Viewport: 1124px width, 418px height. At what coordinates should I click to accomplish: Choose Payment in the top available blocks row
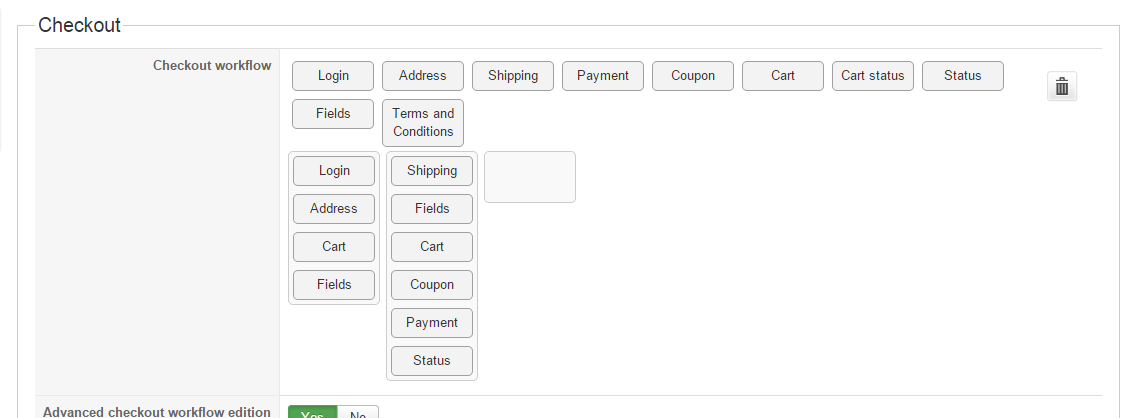(603, 76)
